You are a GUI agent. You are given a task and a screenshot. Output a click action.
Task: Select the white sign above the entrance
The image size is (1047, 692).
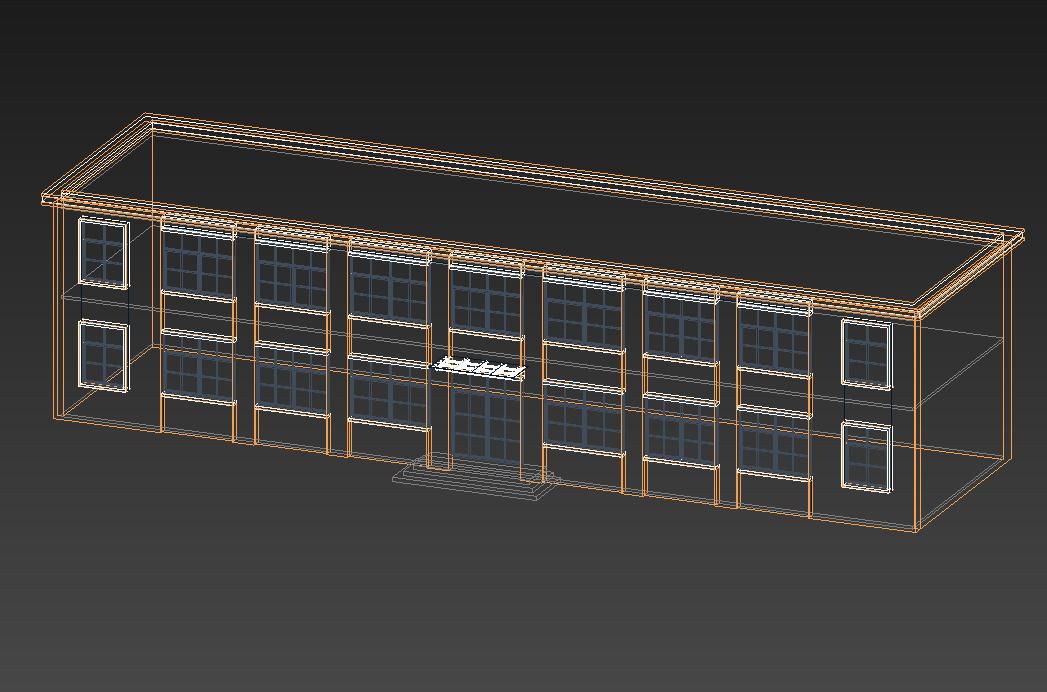480,368
